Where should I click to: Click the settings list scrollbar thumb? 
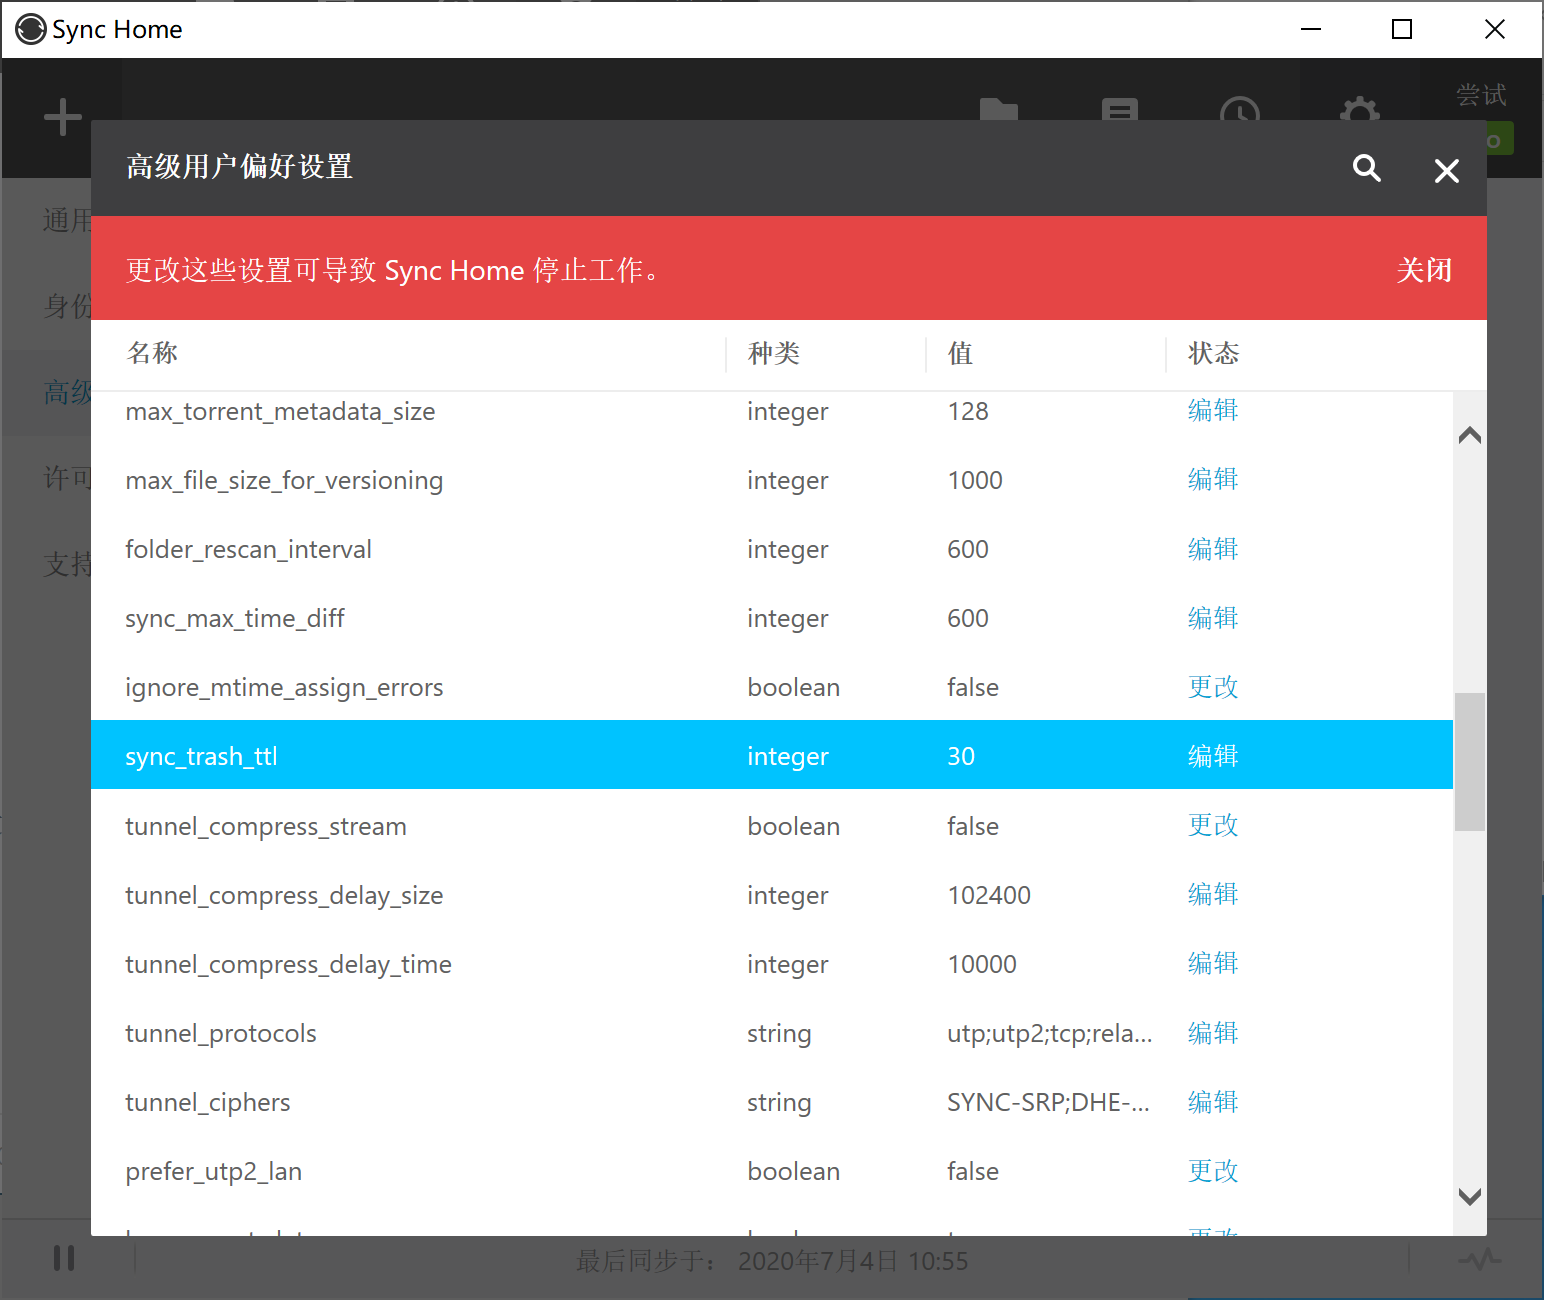click(1469, 762)
